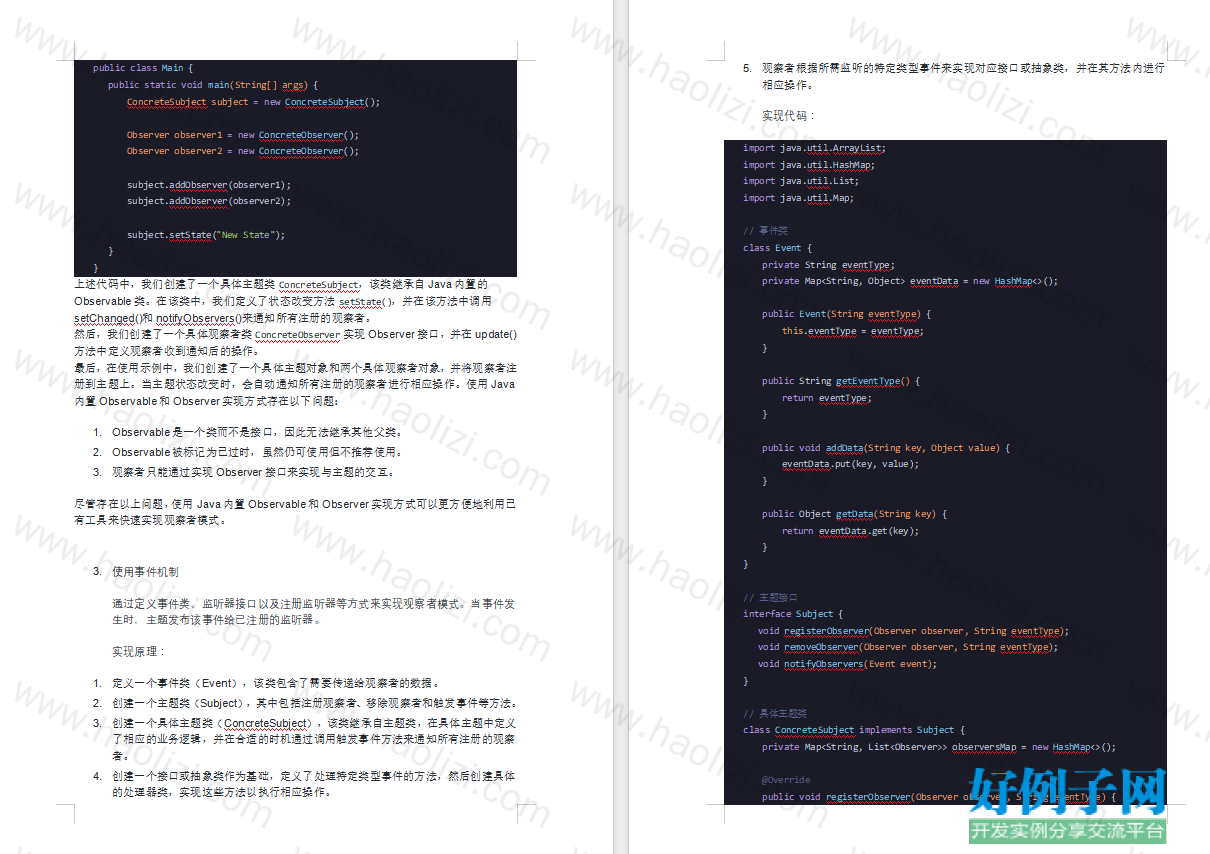Click the paragraph starting "尽管存在以上问题"
This screenshot has height=854, width=1210.
coord(295,512)
